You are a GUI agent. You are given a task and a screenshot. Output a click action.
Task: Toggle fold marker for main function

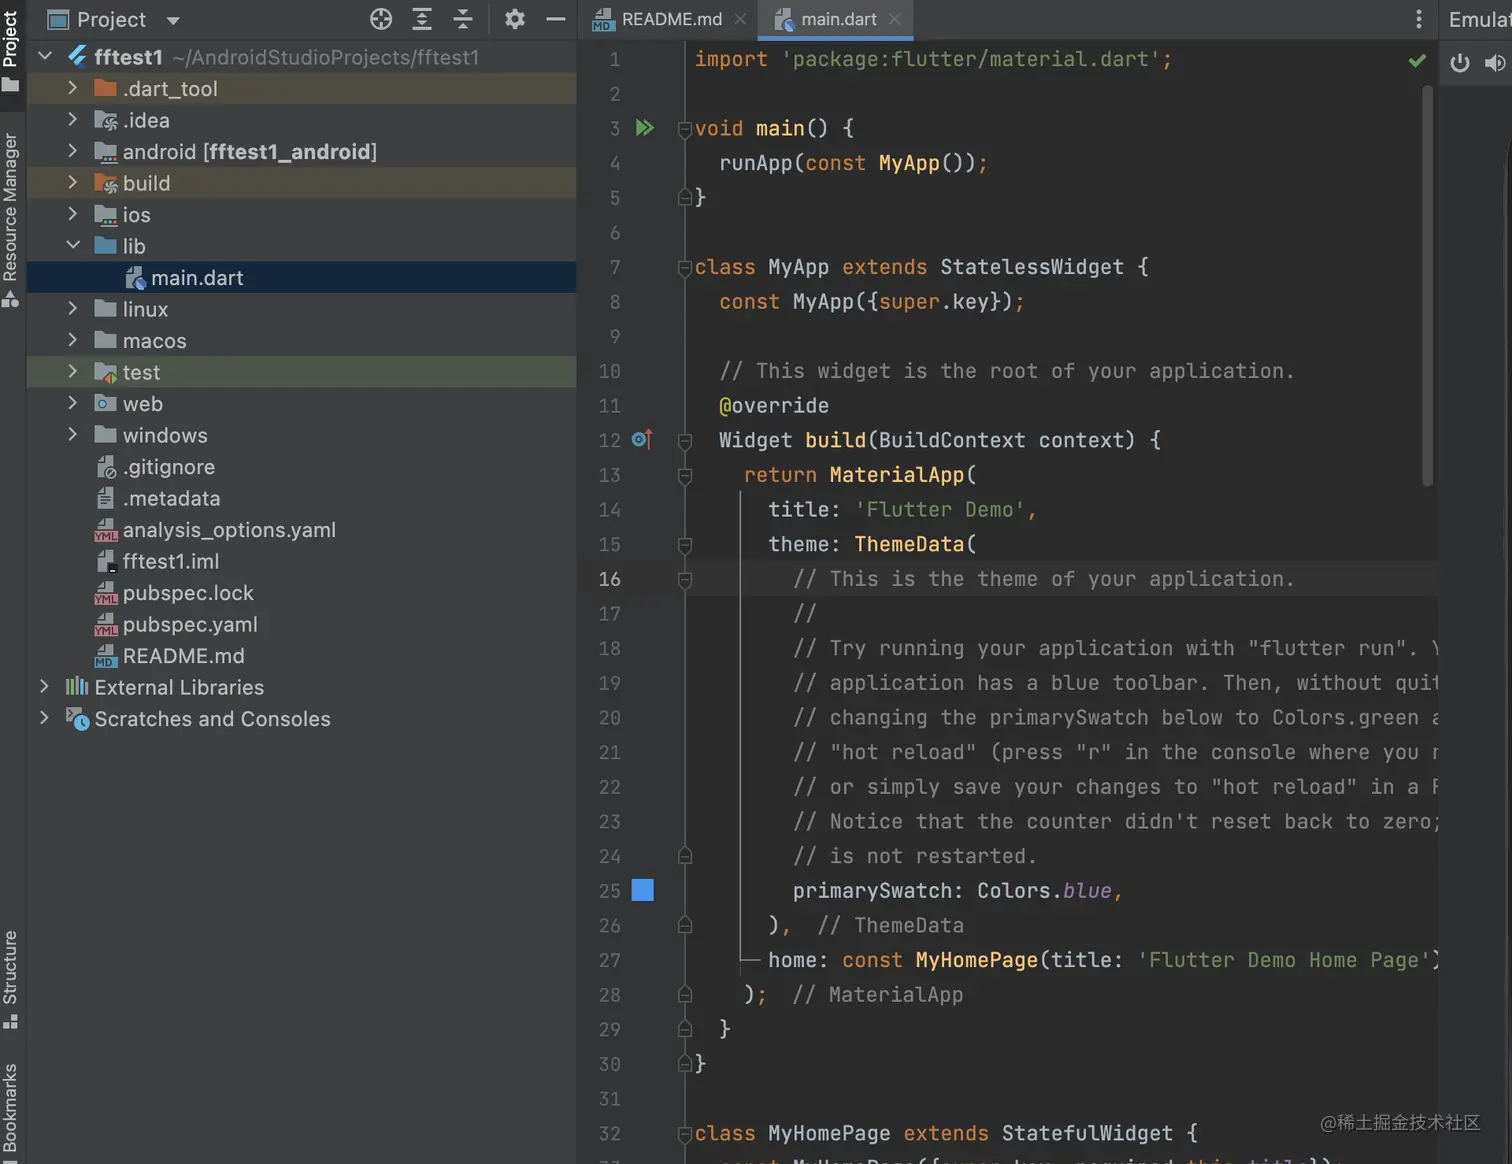point(685,128)
